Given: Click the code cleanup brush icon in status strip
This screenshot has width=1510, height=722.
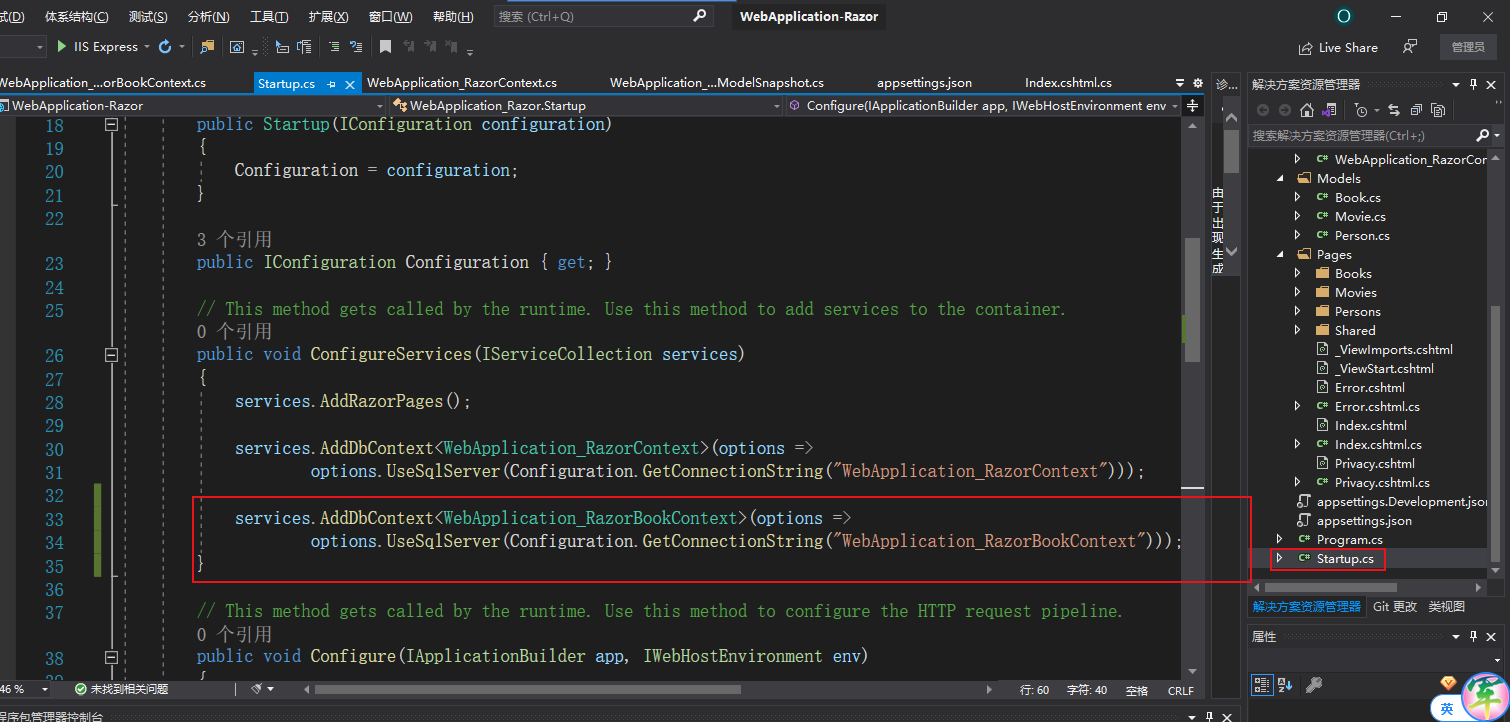Looking at the screenshot, I should click(x=257, y=689).
